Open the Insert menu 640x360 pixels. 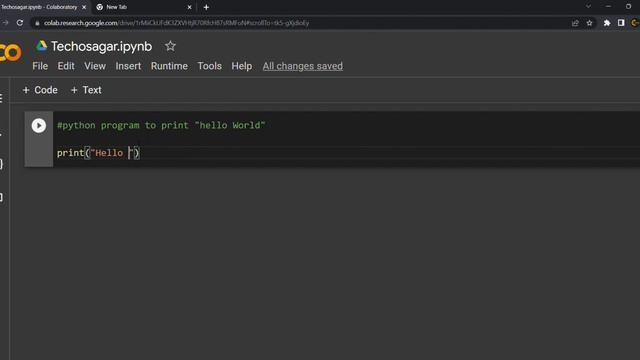click(x=128, y=66)
